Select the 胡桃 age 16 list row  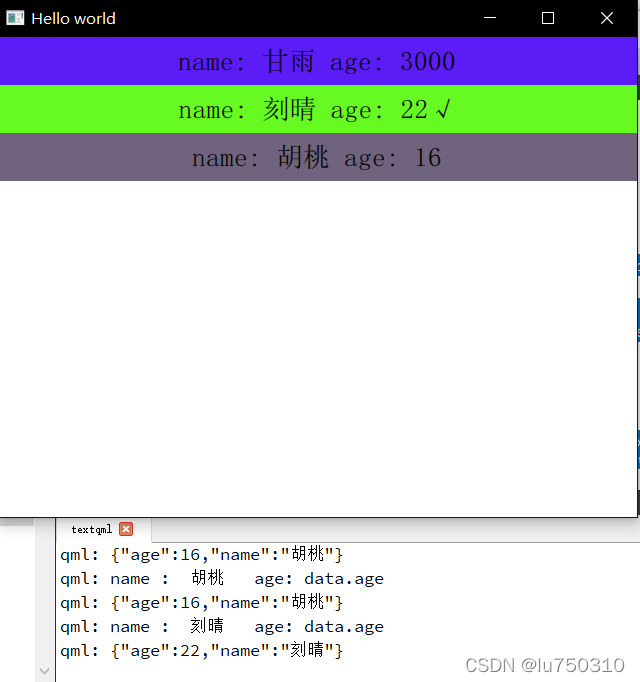(x=318, y=157)
